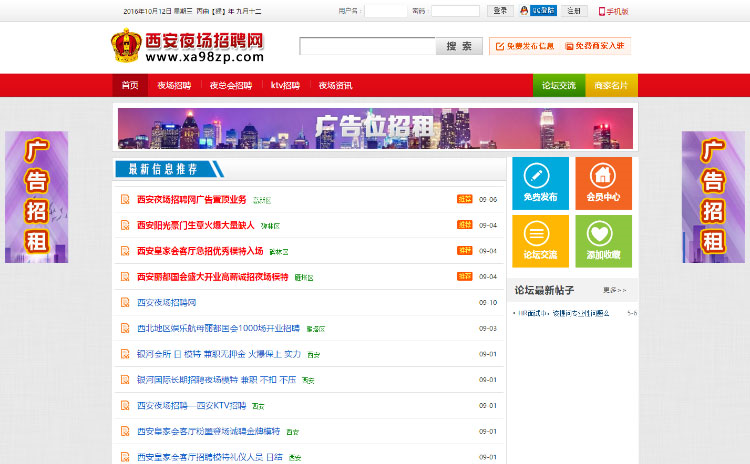Click the orange 招聘 badge on the first listing
The width and height of the screenshot is (750, 464).
point(464,199)
